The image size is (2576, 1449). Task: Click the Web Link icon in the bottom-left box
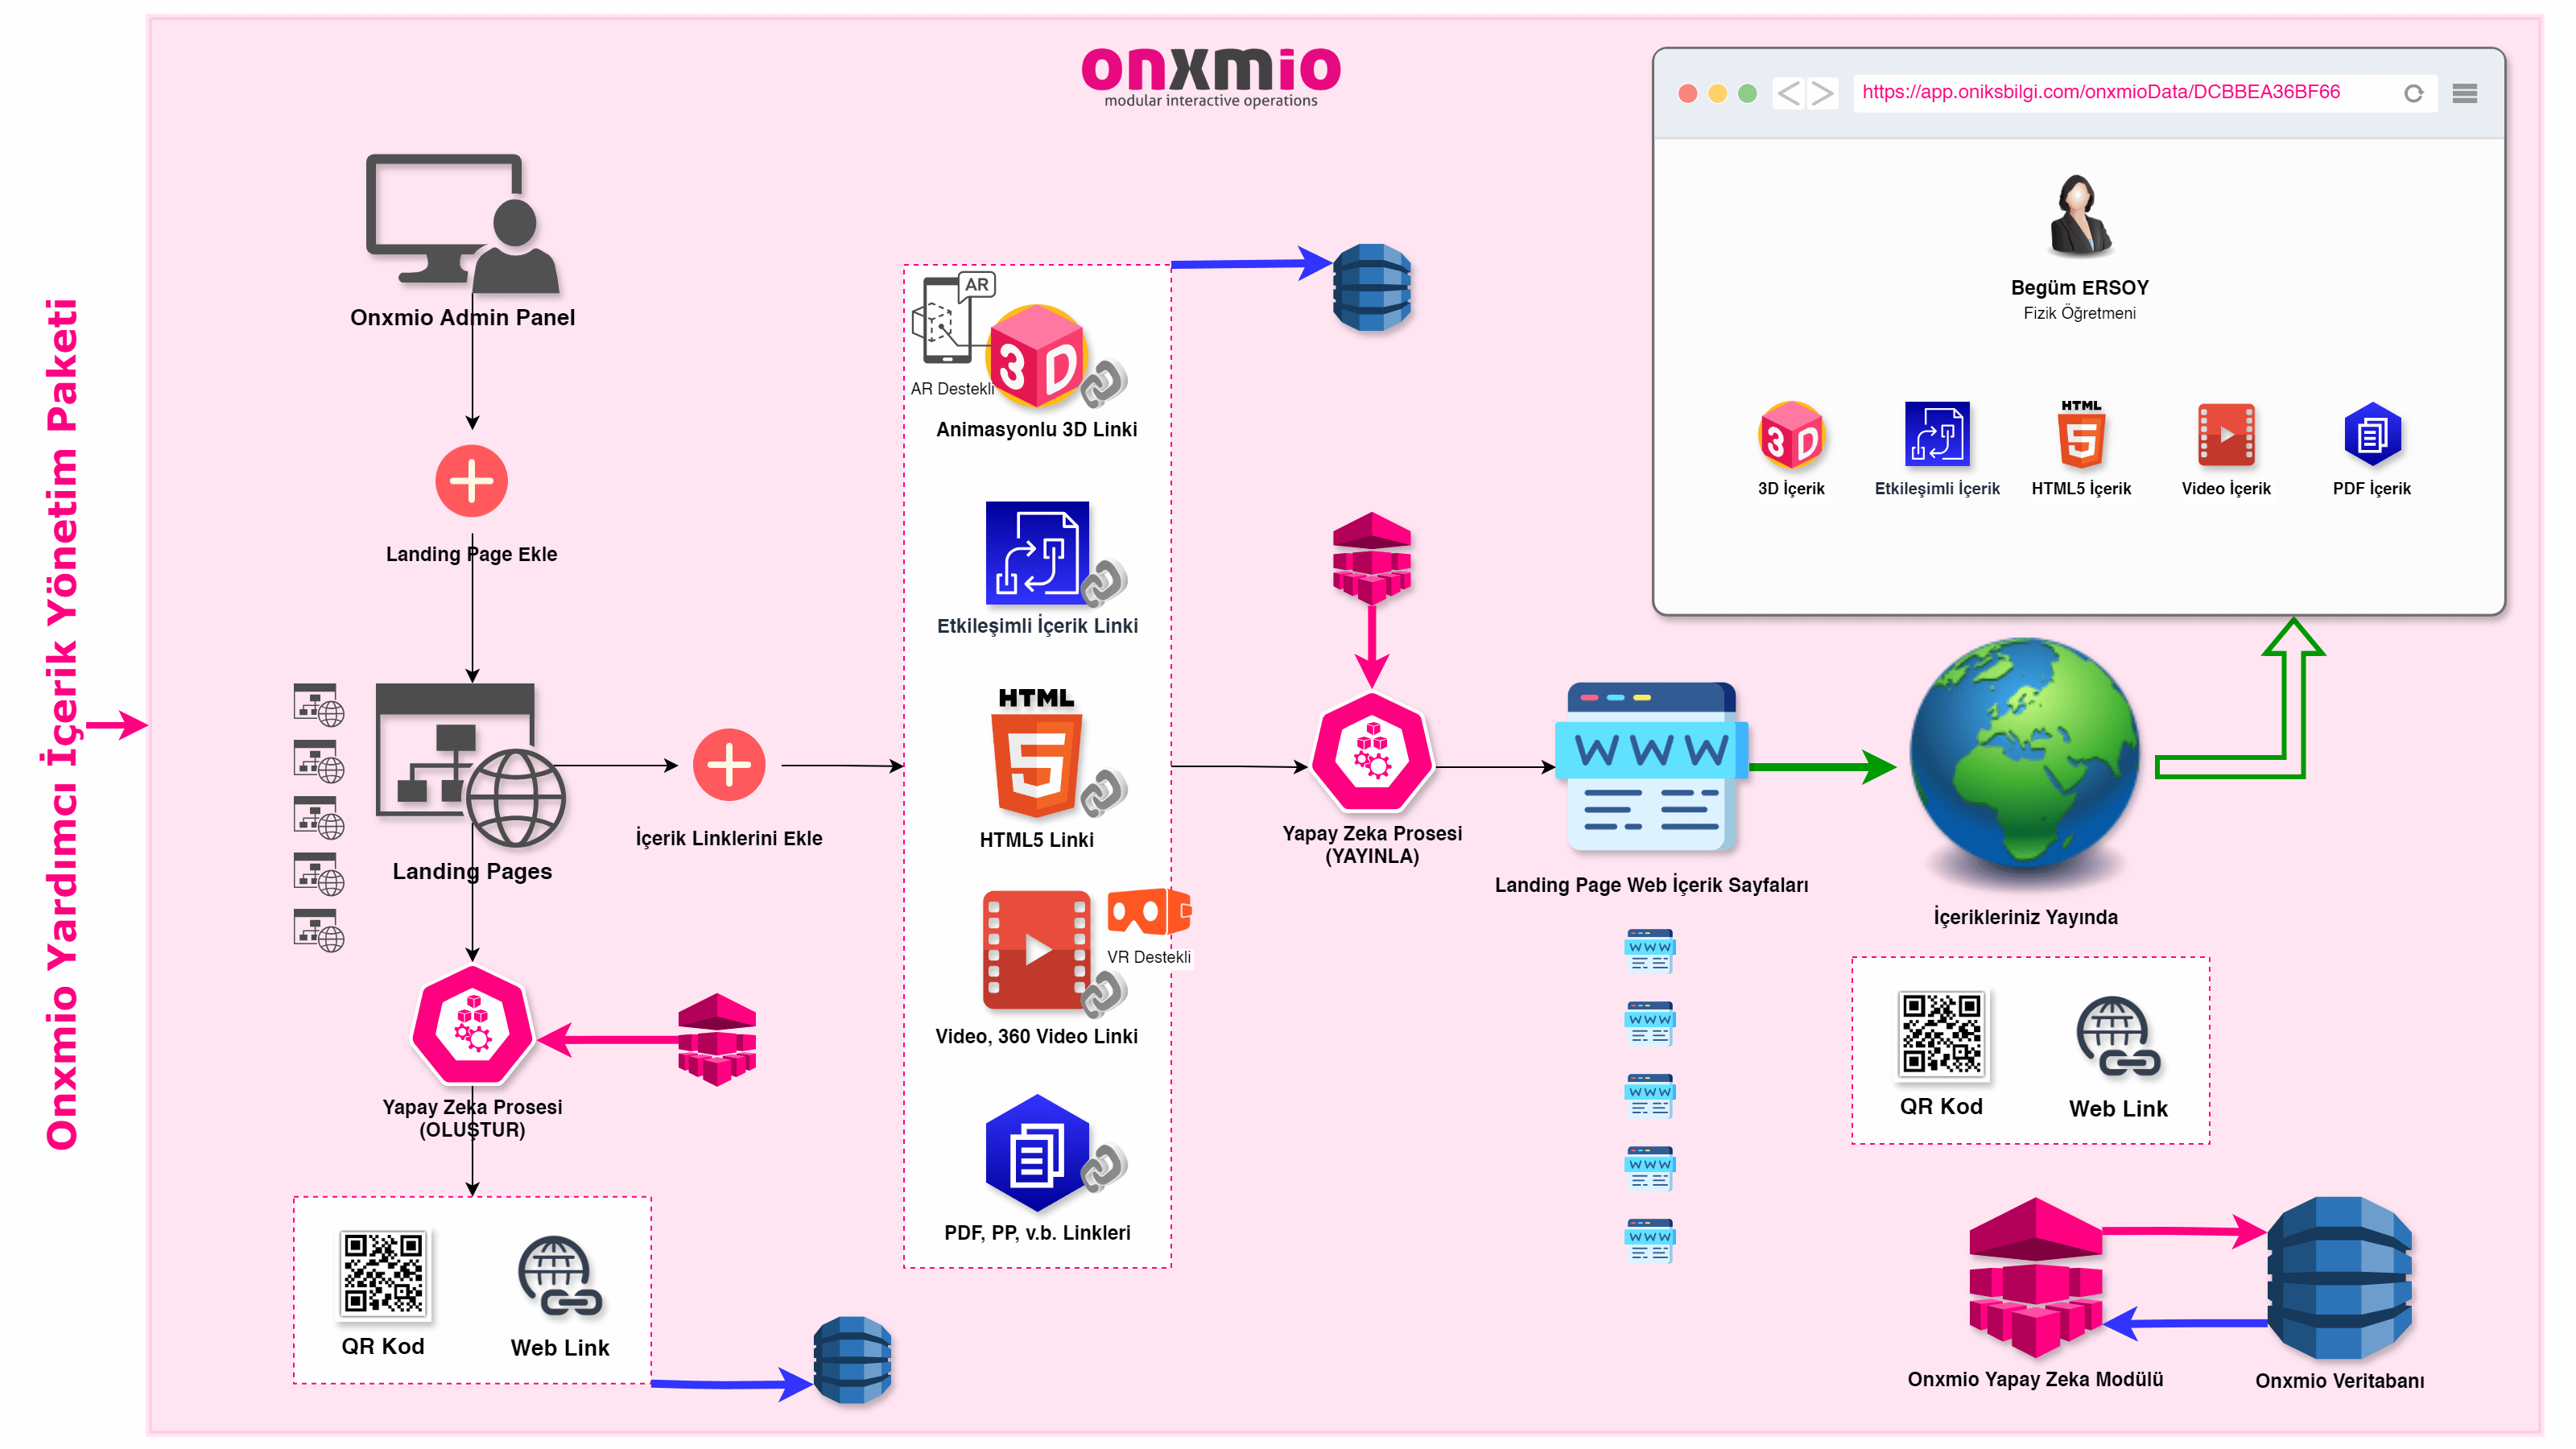(560, 1276)
